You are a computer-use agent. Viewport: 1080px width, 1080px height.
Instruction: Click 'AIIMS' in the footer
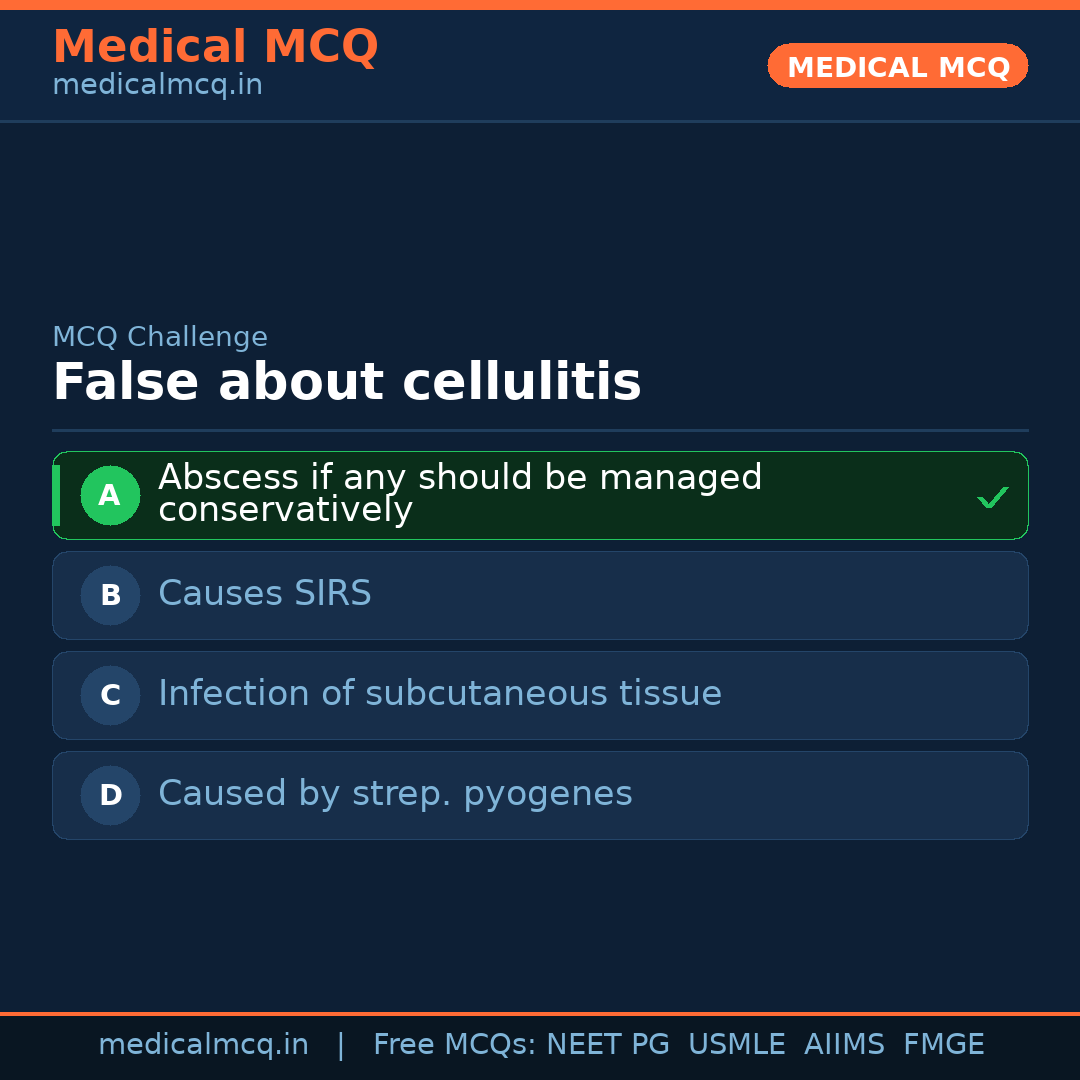click(844, 1045)
